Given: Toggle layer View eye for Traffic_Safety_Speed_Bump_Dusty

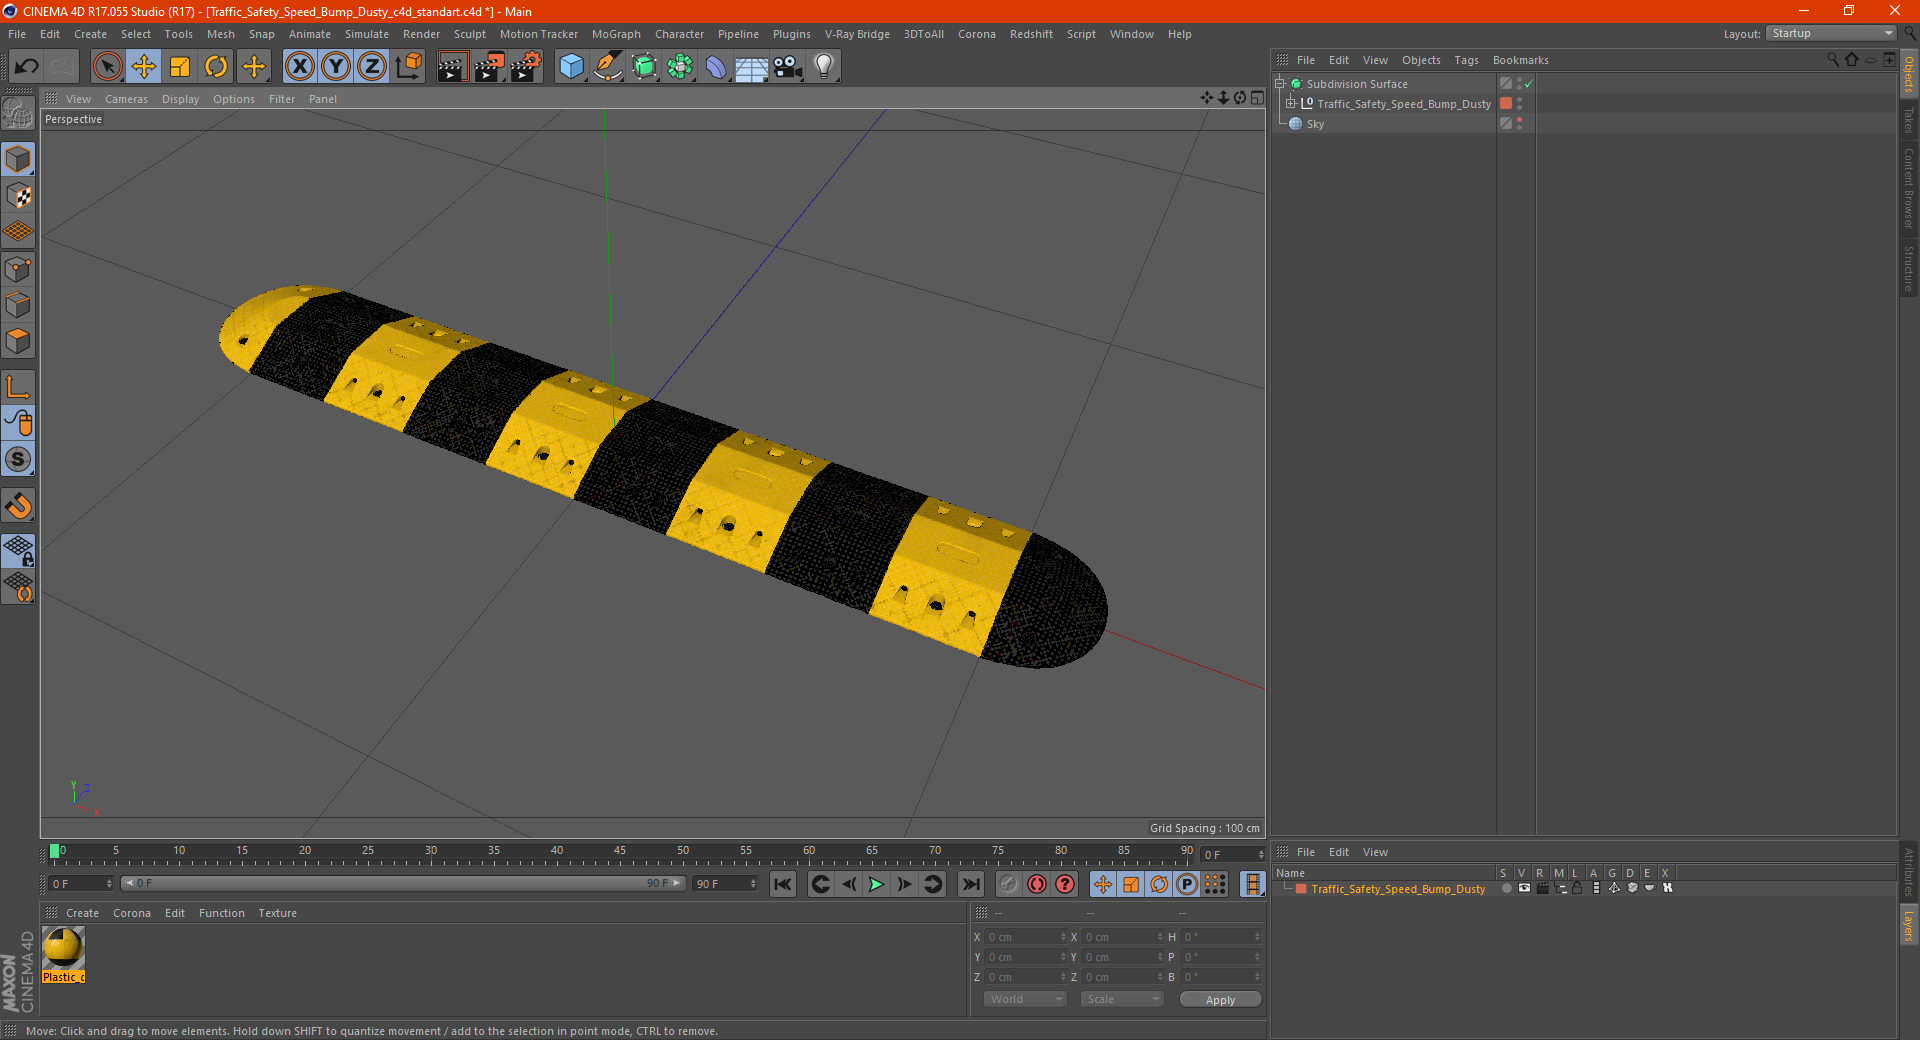Looking at the screenshot, I should click(x=1524, y=888).
